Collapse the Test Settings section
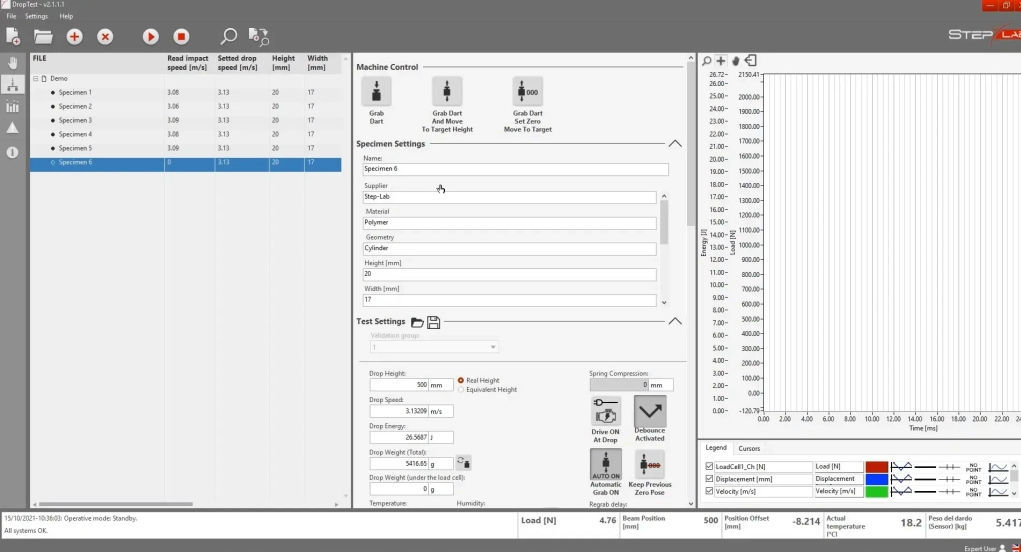 [675, 321]
